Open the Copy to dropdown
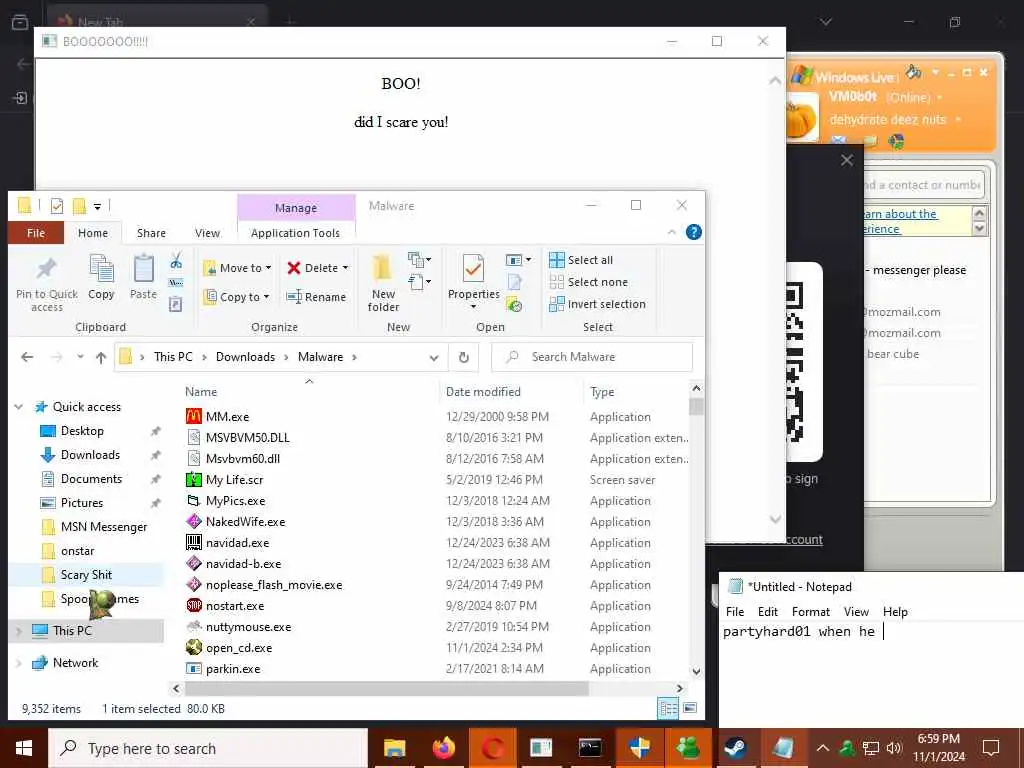 coord(236,297)
